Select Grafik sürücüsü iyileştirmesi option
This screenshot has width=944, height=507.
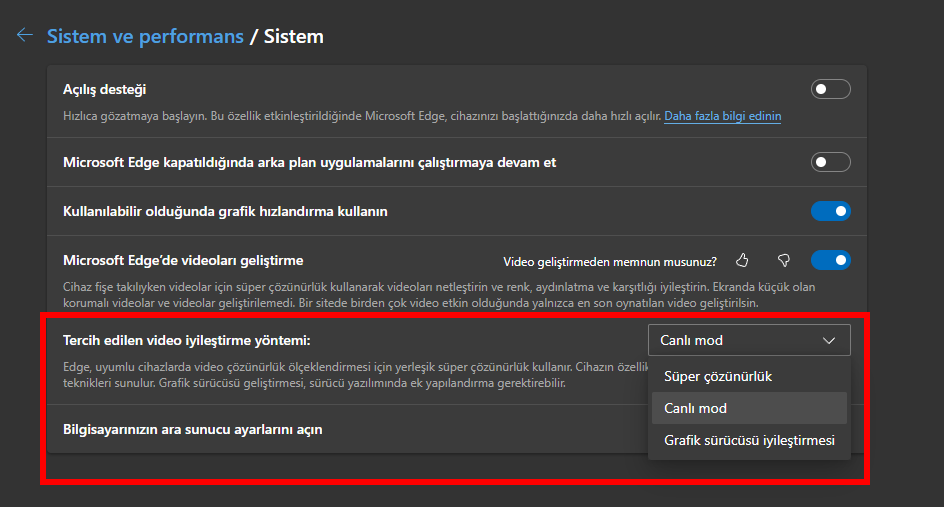click(x=749, y=440)
